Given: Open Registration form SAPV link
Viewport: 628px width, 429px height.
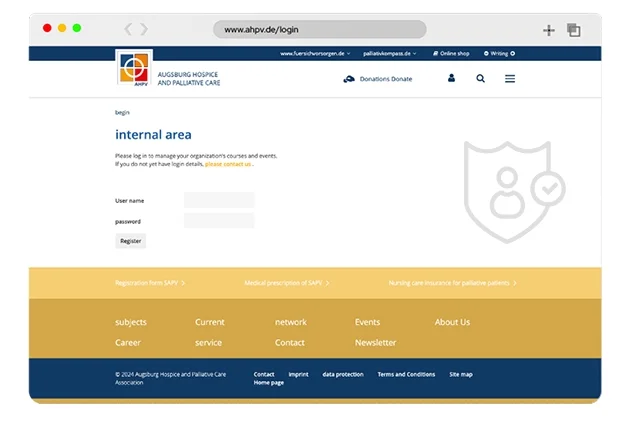Looking at the screenshot, I should pos(150,283).
